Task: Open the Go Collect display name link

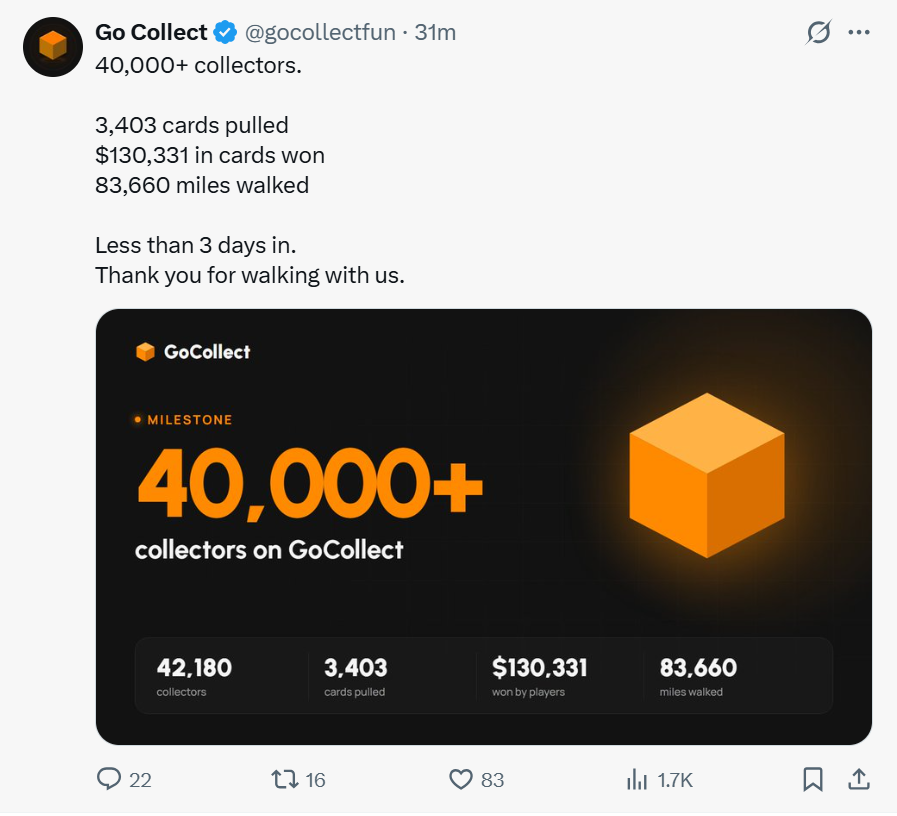Action: 151,33
